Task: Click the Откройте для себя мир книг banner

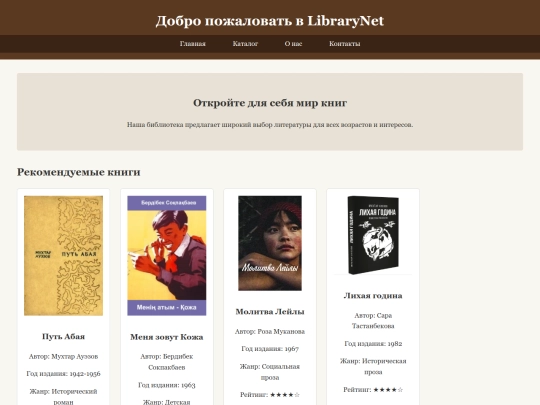Action: (x=270, y=112)
